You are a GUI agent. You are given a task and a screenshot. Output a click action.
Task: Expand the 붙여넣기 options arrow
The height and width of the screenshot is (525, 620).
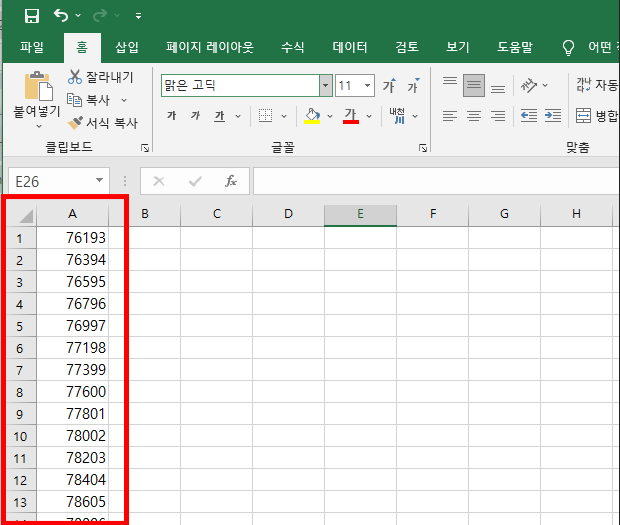tap(39, 127)
